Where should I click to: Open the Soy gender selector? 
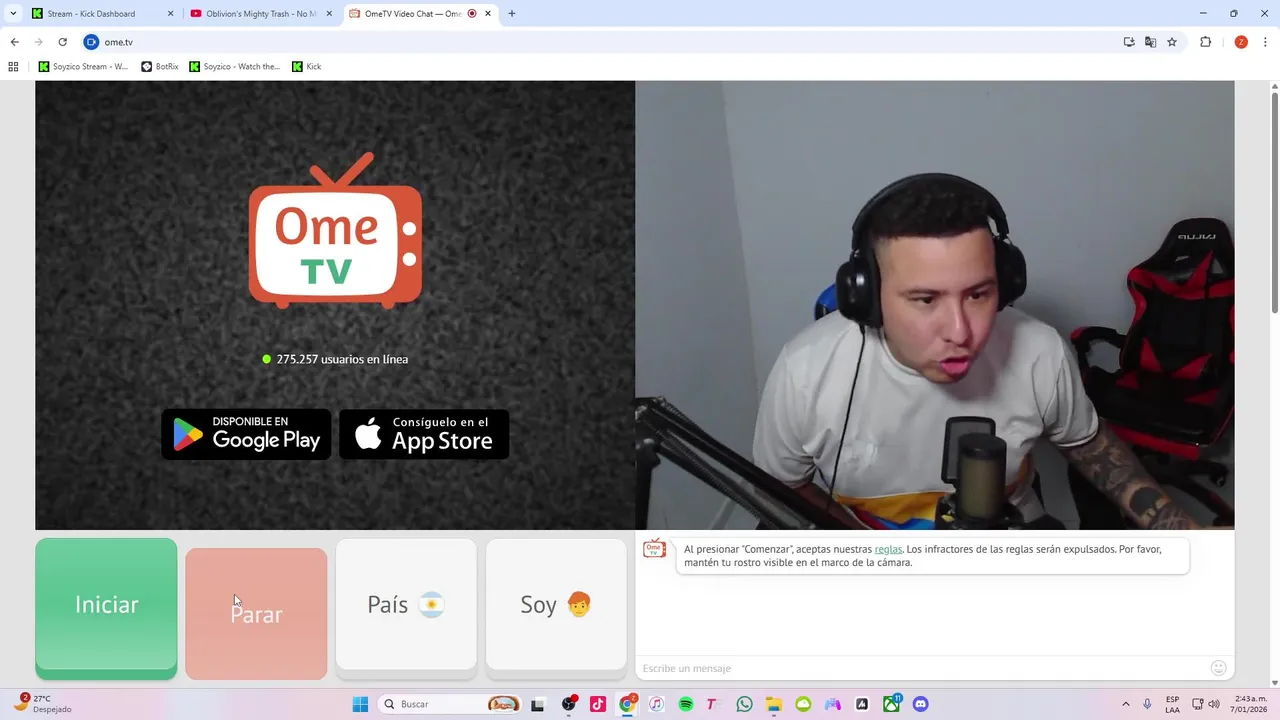point(556,605)
